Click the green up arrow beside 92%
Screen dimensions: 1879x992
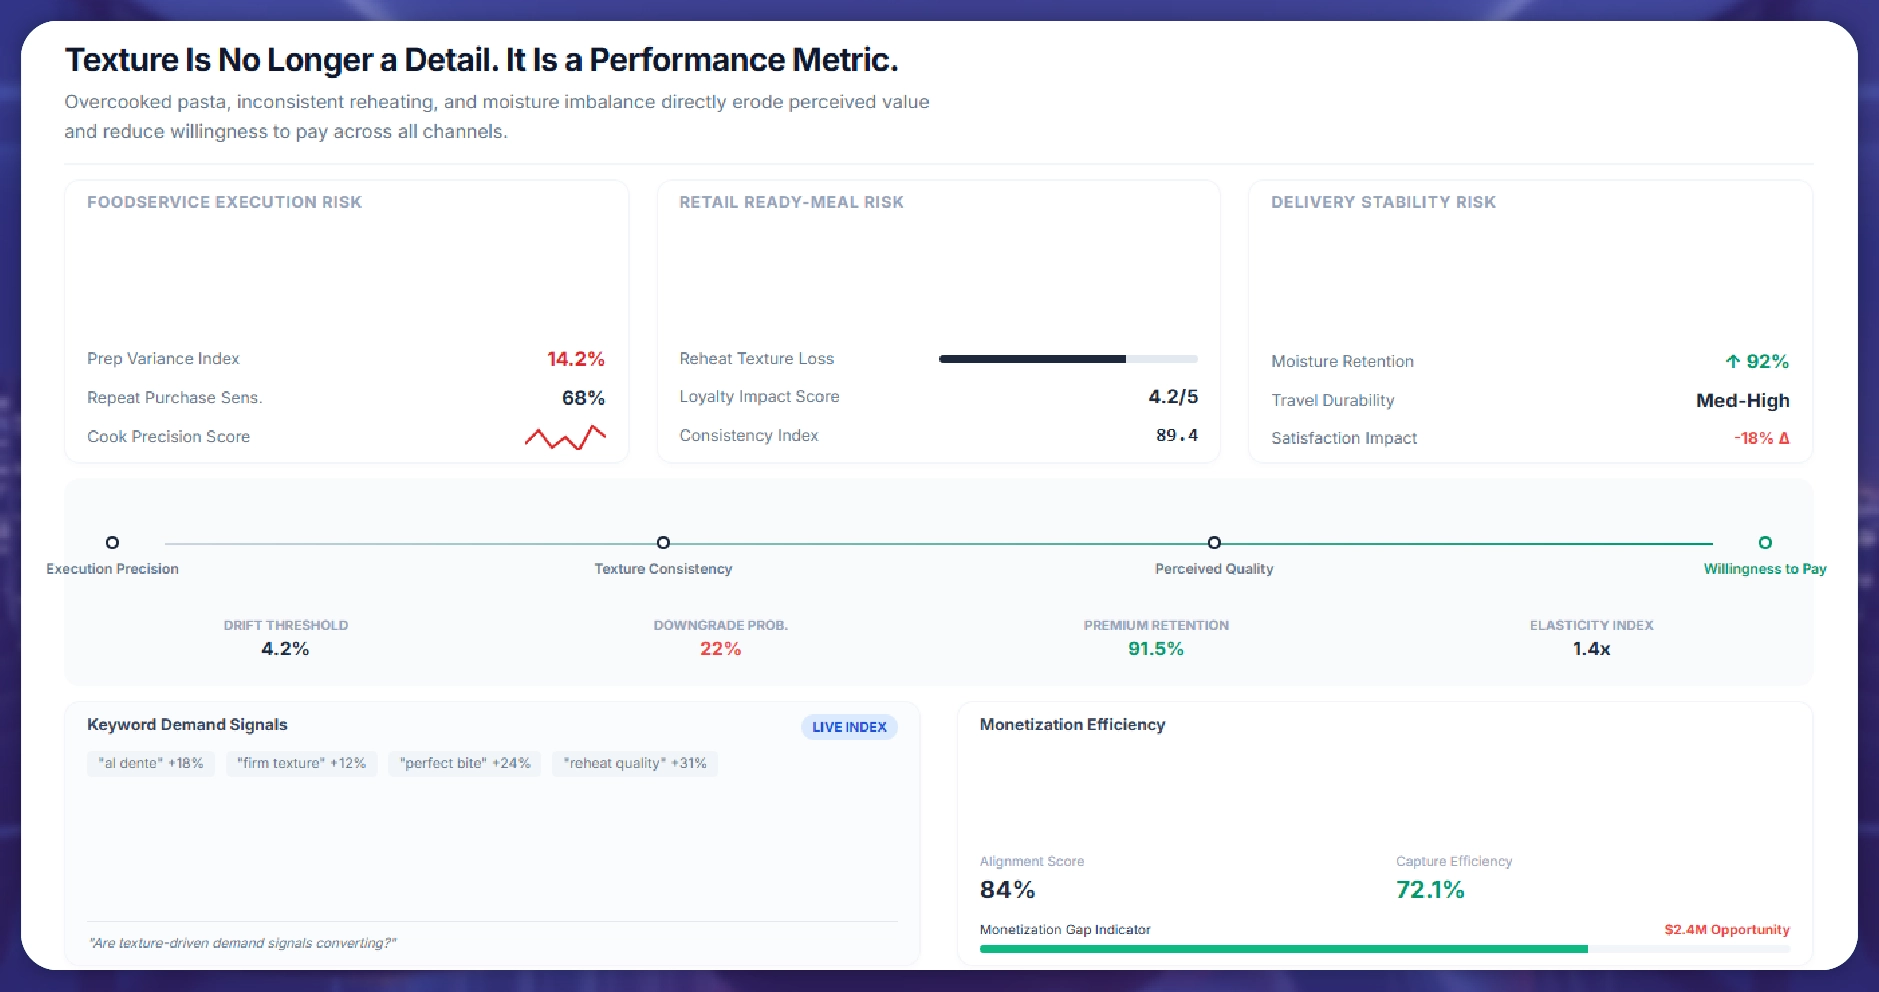[1733, 361]
